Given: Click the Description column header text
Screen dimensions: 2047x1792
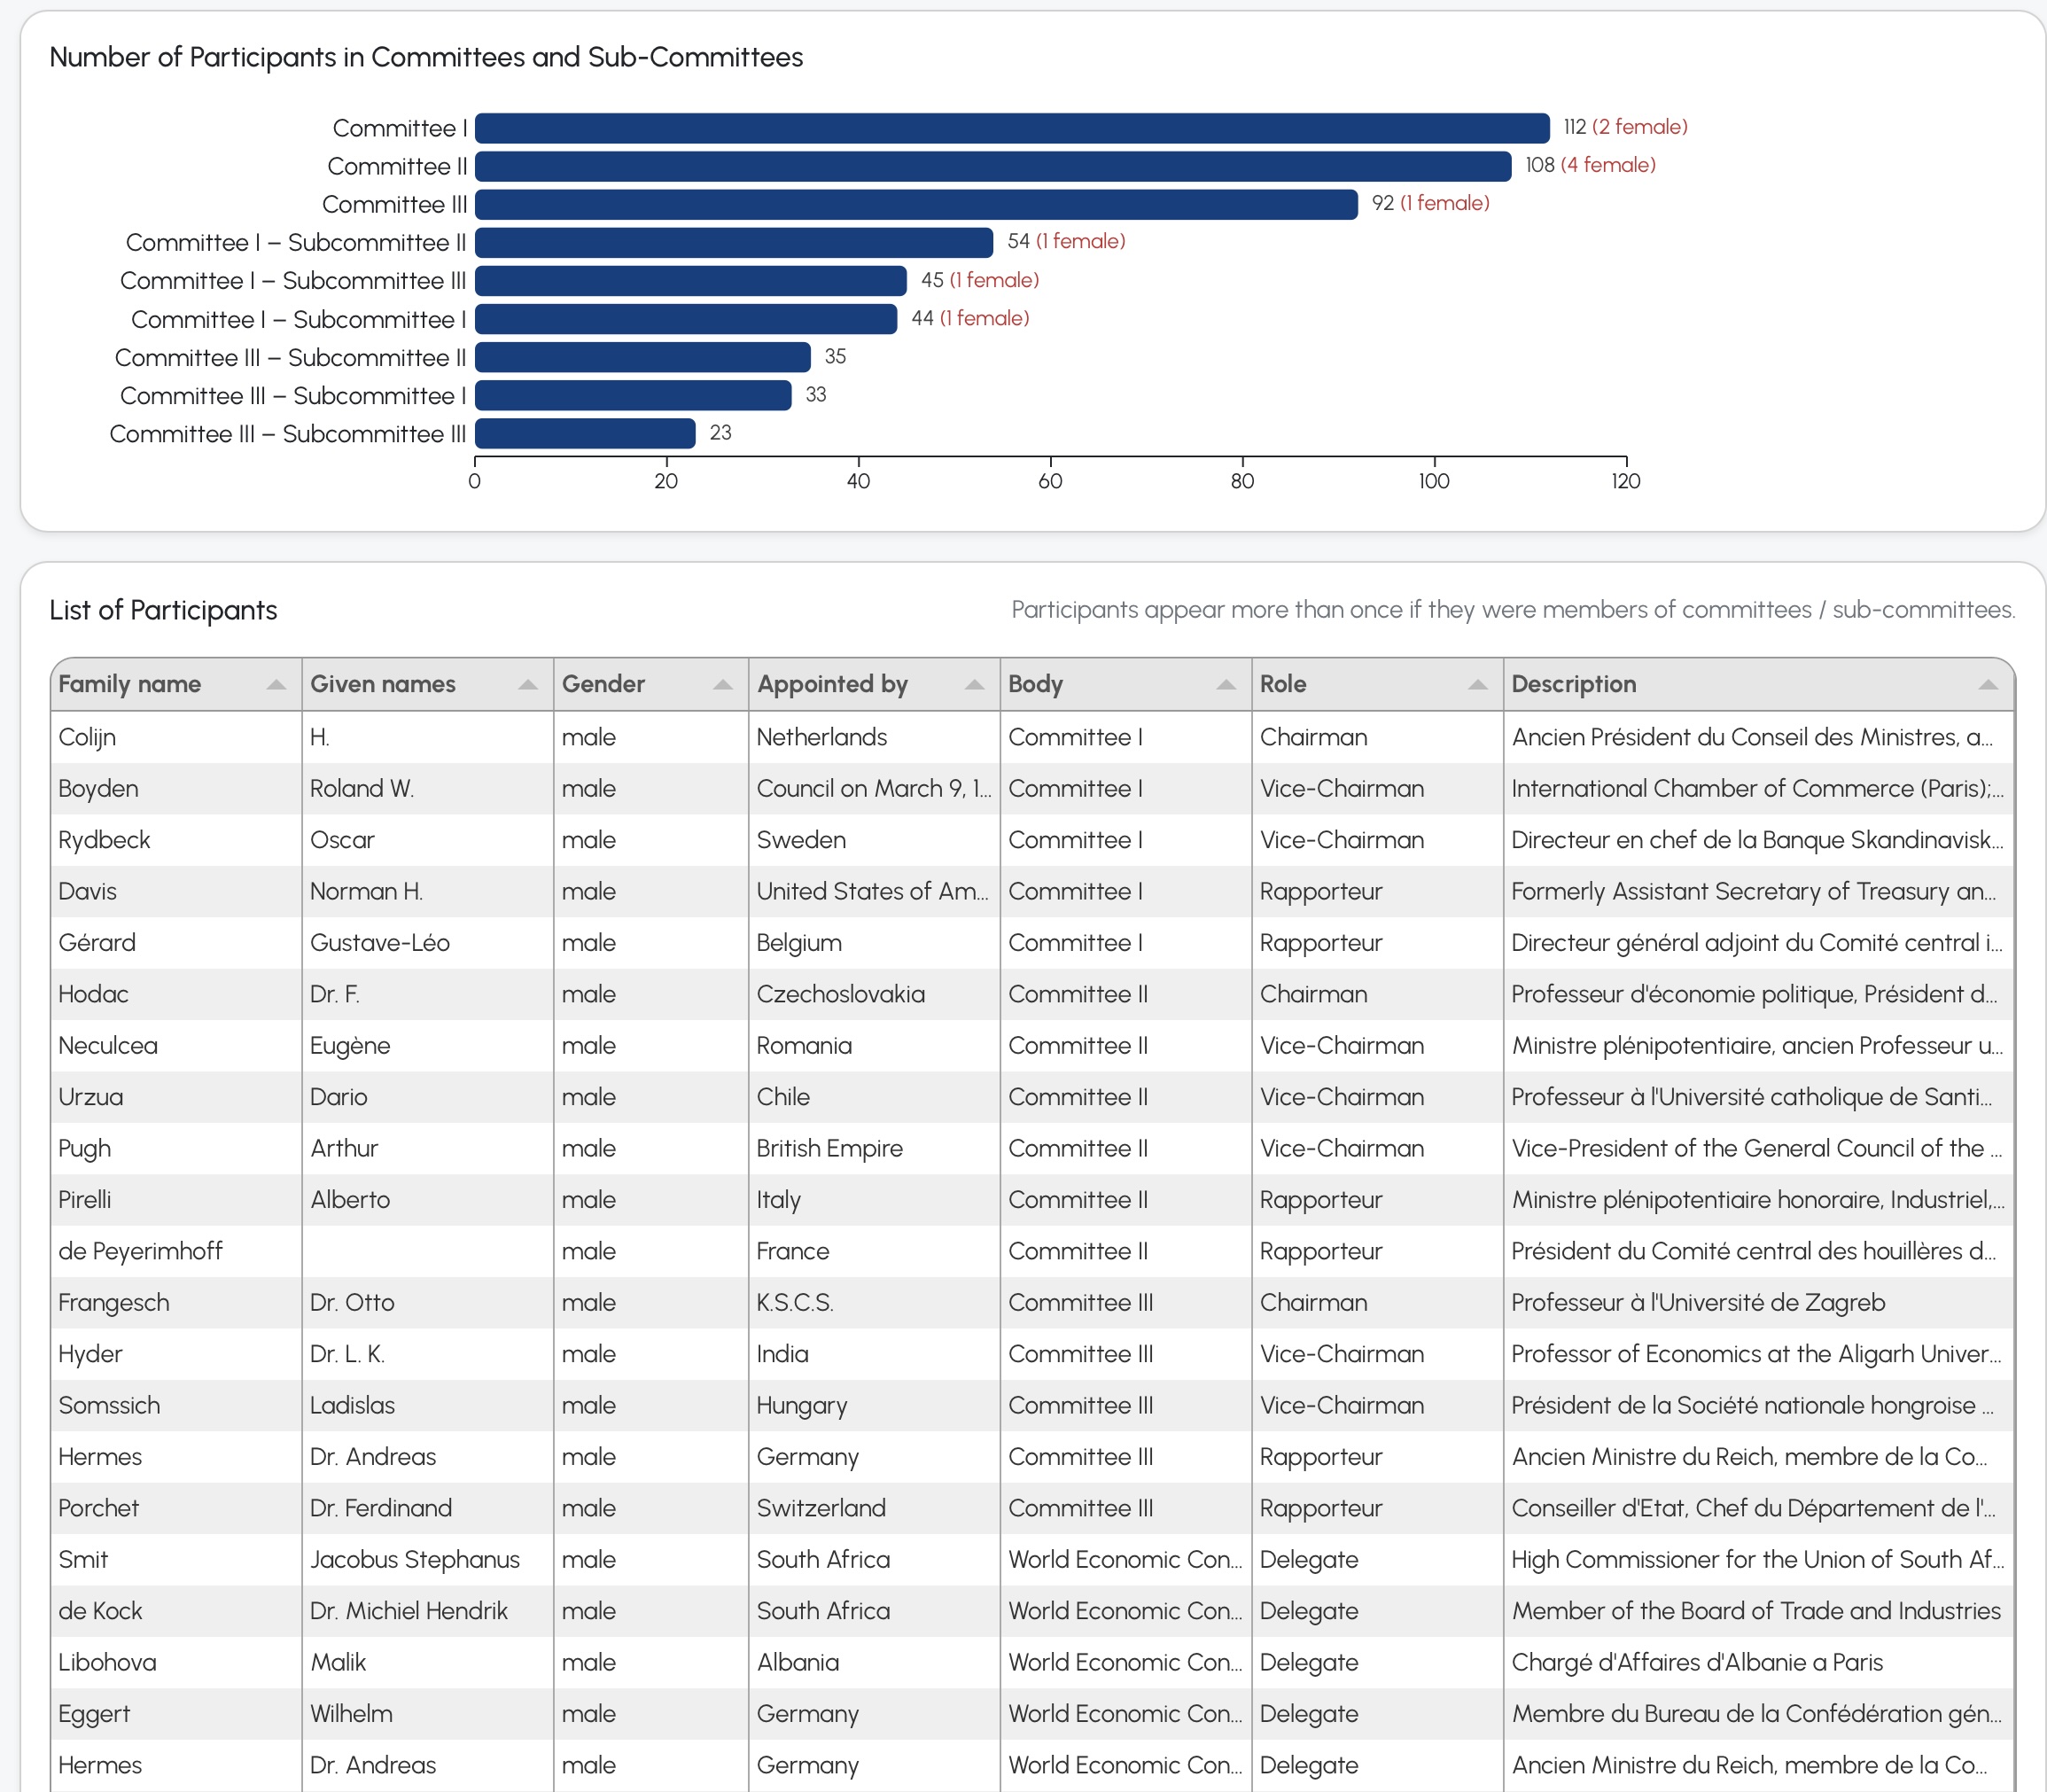Looking at the screenshot, I should point(1573,684).
